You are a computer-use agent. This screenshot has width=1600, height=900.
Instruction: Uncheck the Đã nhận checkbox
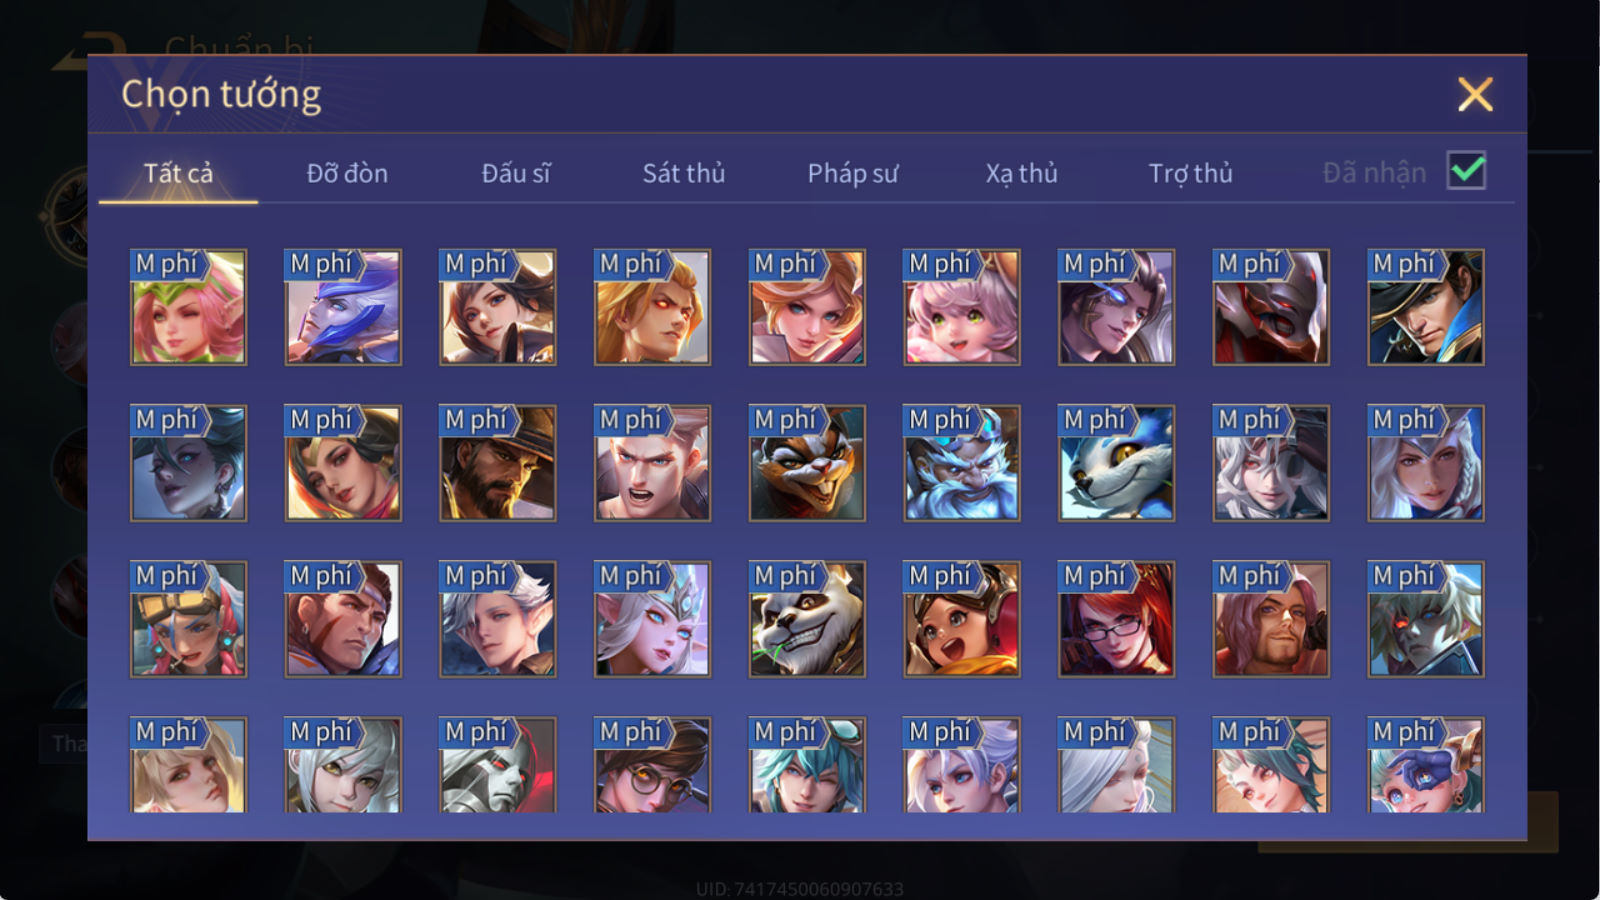(x=1466, y=171)
